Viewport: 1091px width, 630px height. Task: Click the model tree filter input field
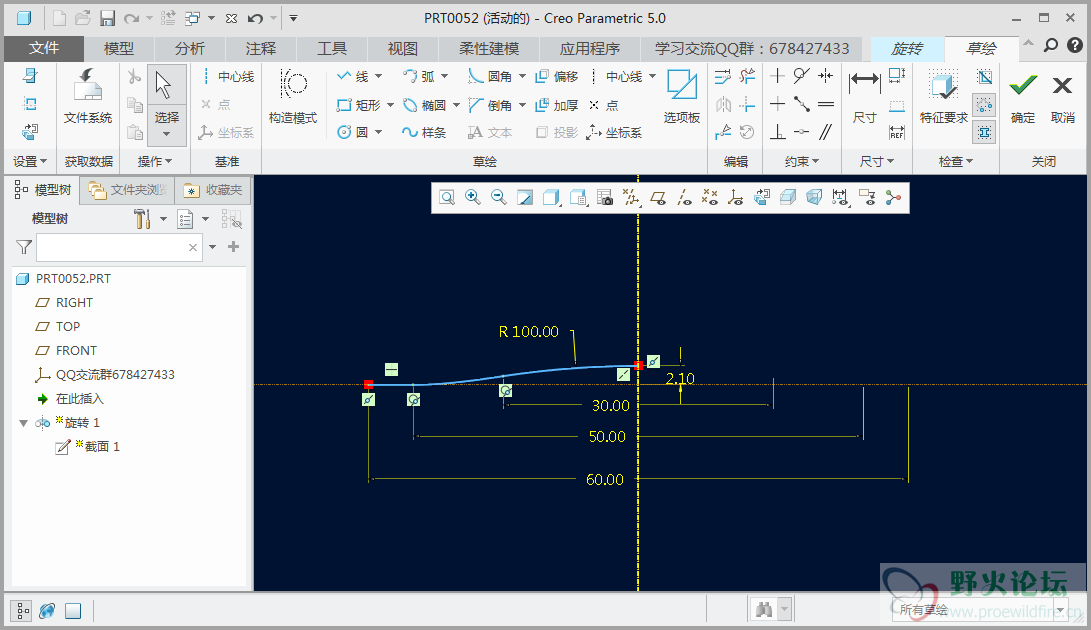tap(119, 247)
